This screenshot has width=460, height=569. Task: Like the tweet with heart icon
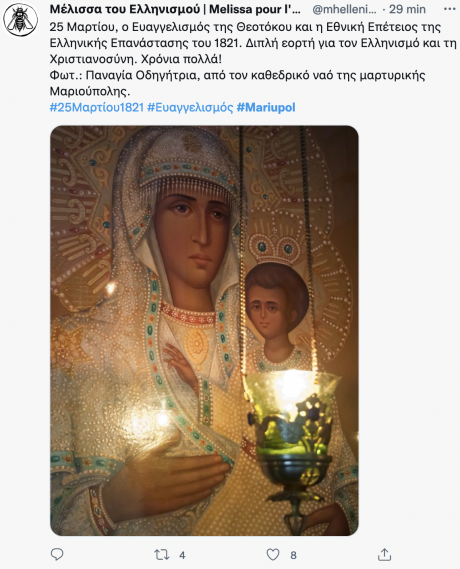[273, 554]
